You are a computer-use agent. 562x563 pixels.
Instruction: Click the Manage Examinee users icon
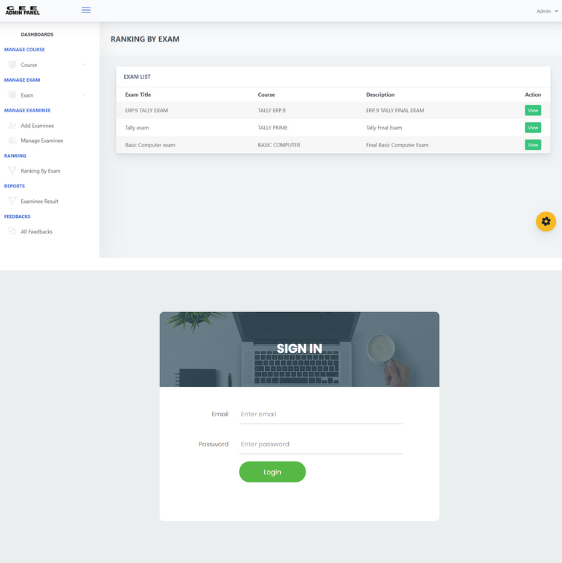12,140
